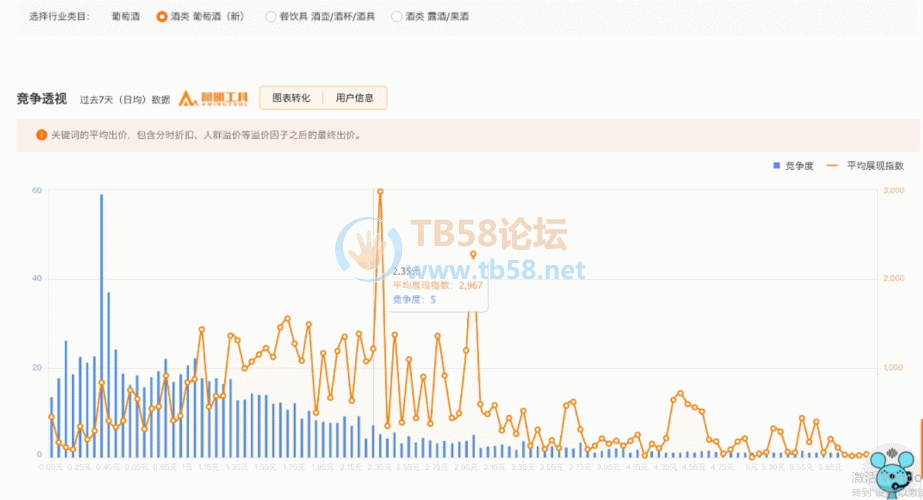Click the 3,000 right axis label
This screenshot has height=500, width=923.
click(893, 190)
